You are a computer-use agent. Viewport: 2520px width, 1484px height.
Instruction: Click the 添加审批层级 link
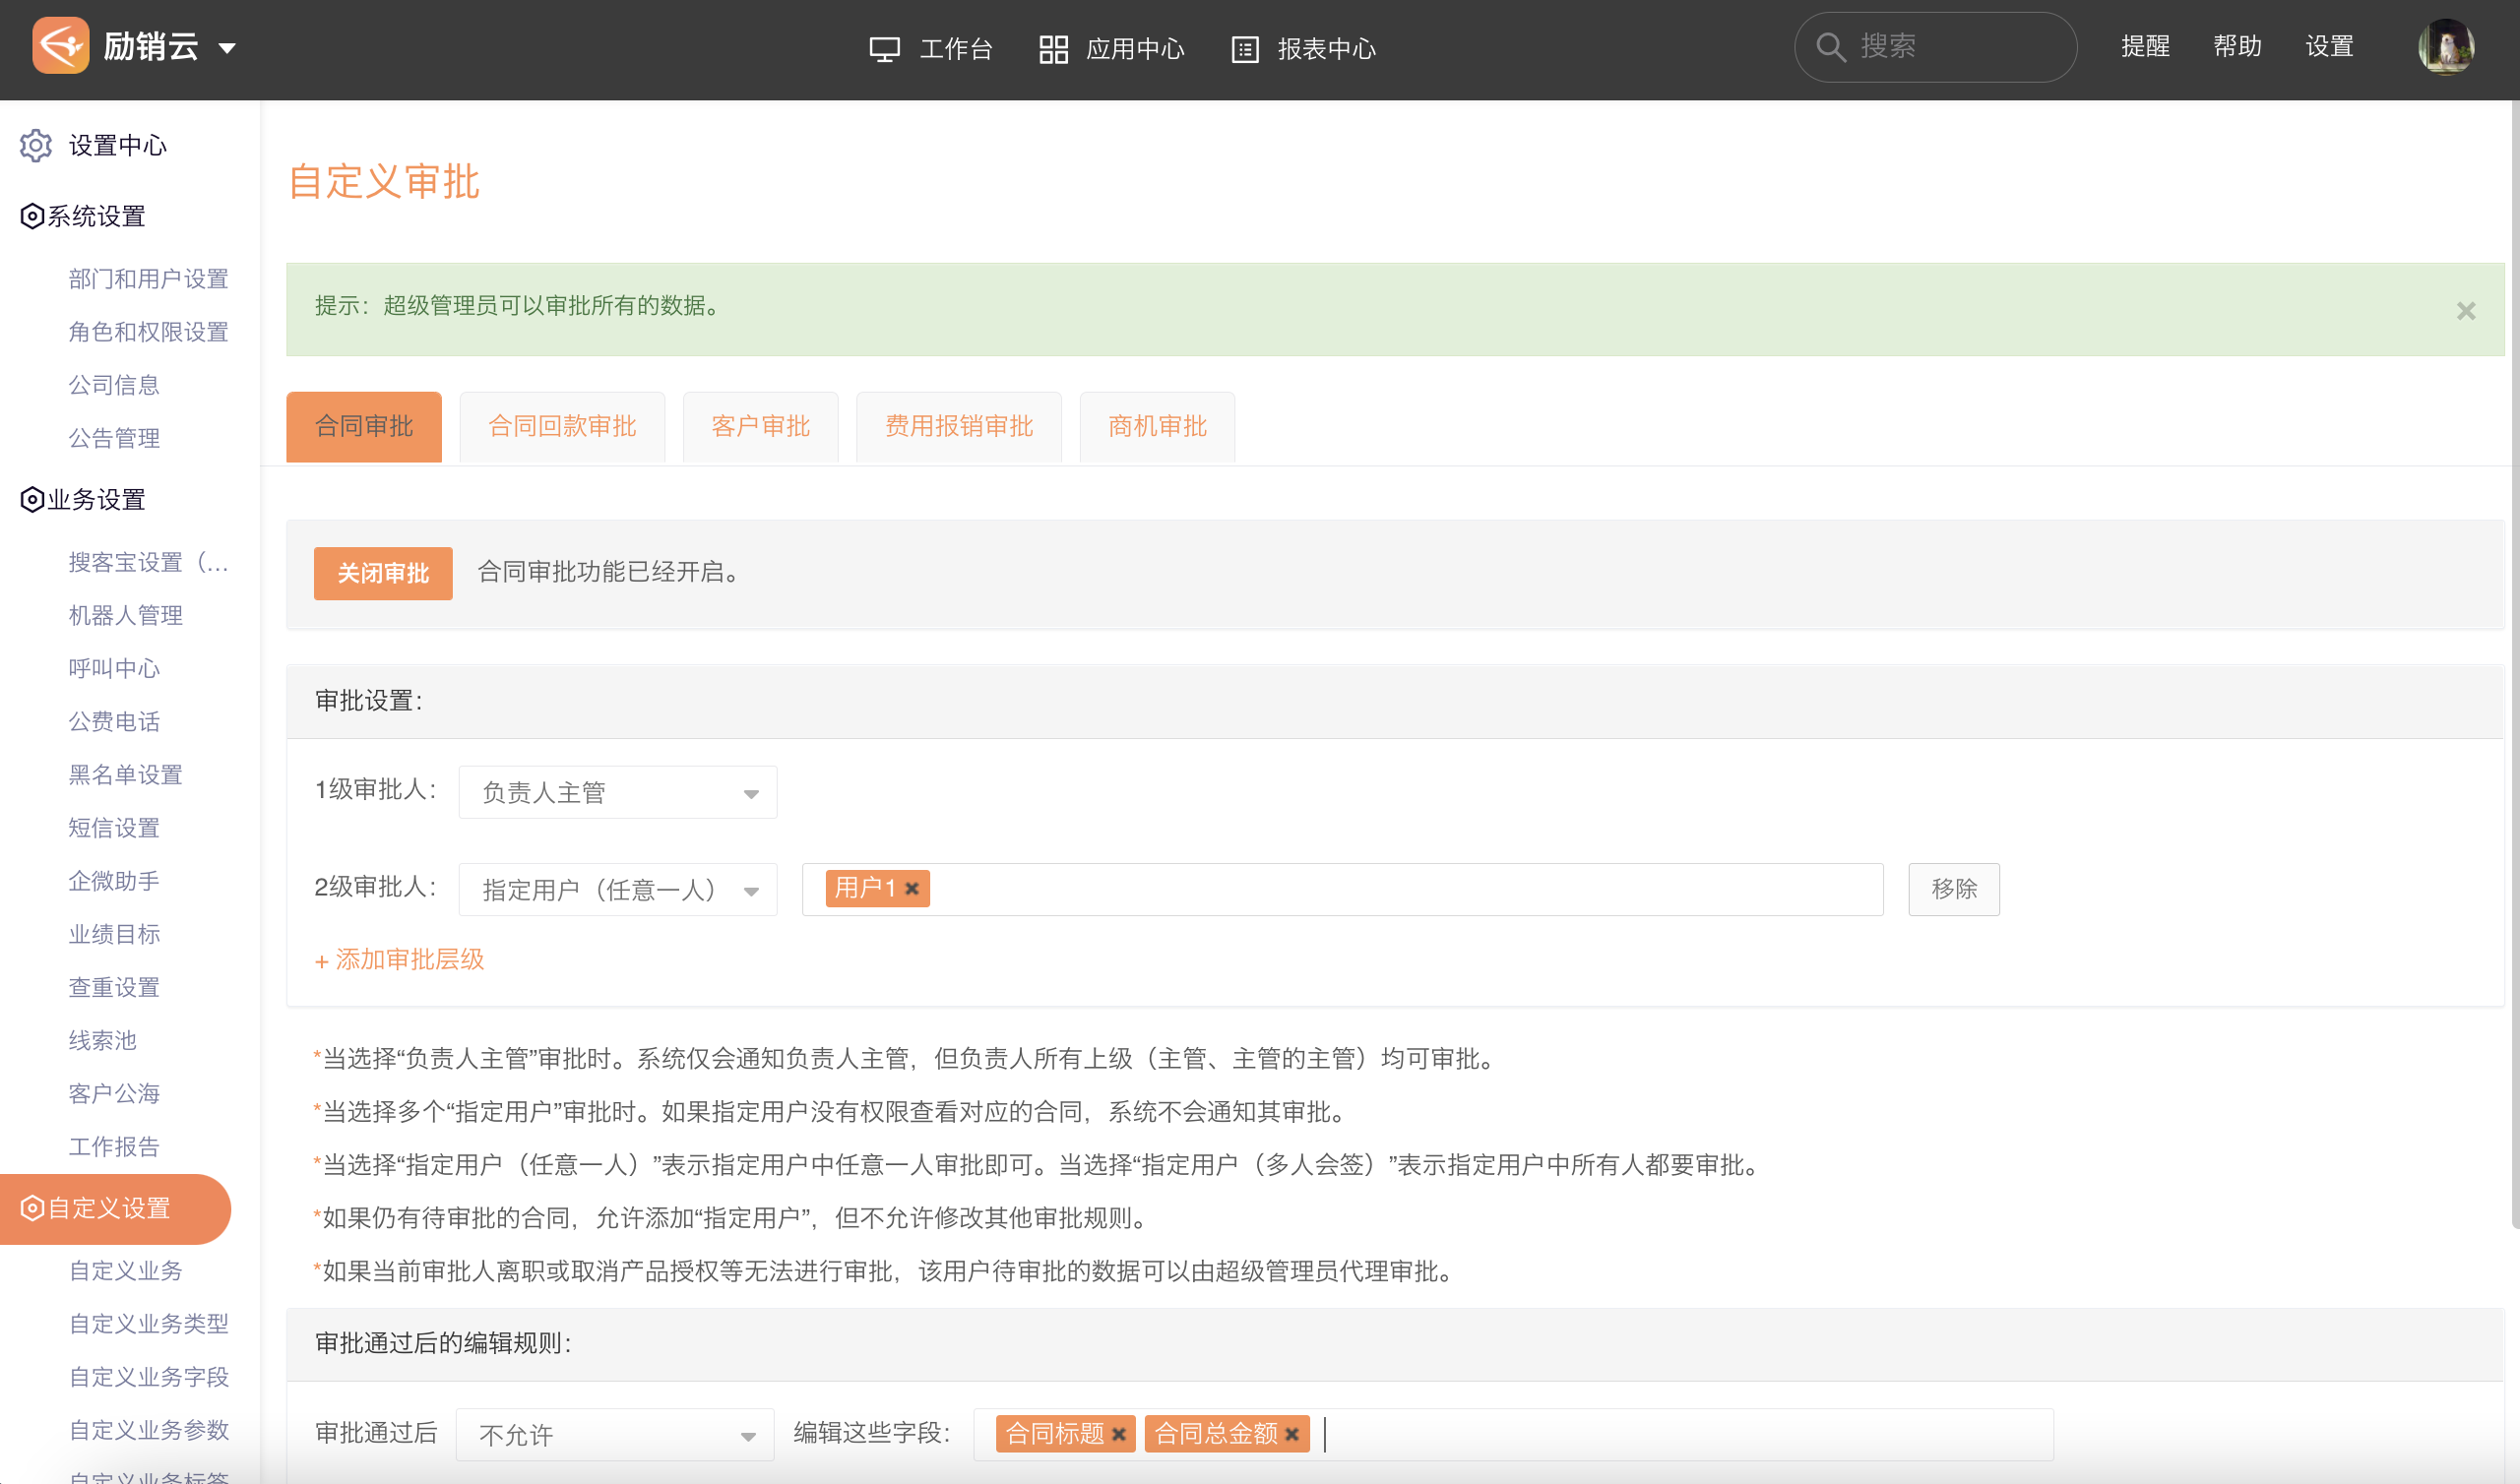[400, 960]
